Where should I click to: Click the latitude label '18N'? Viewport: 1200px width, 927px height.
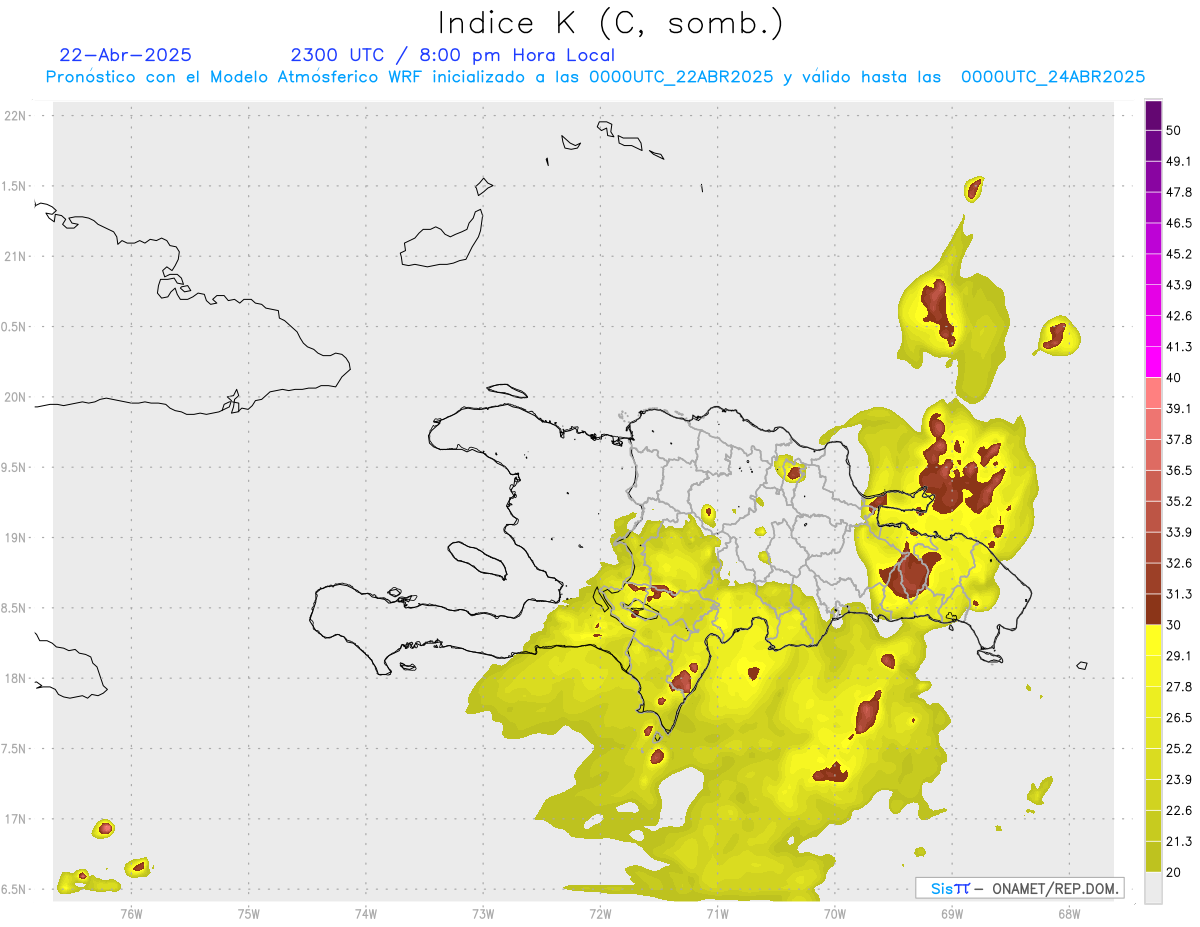[x=14, y=679]
